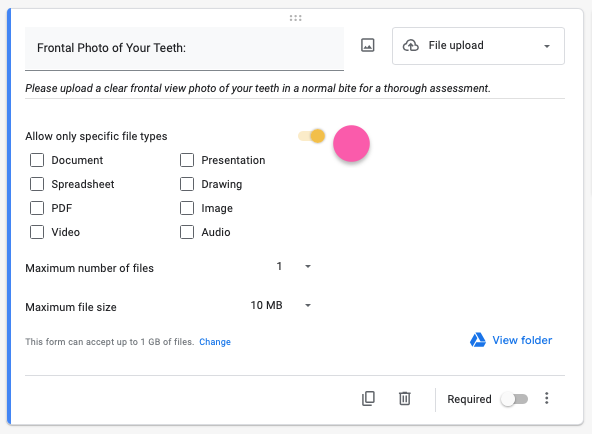Viewport: 592px width, 434px height.
Task: Delete the question with the trash icon
Action: pyautogui.click(x=404, y=399)
